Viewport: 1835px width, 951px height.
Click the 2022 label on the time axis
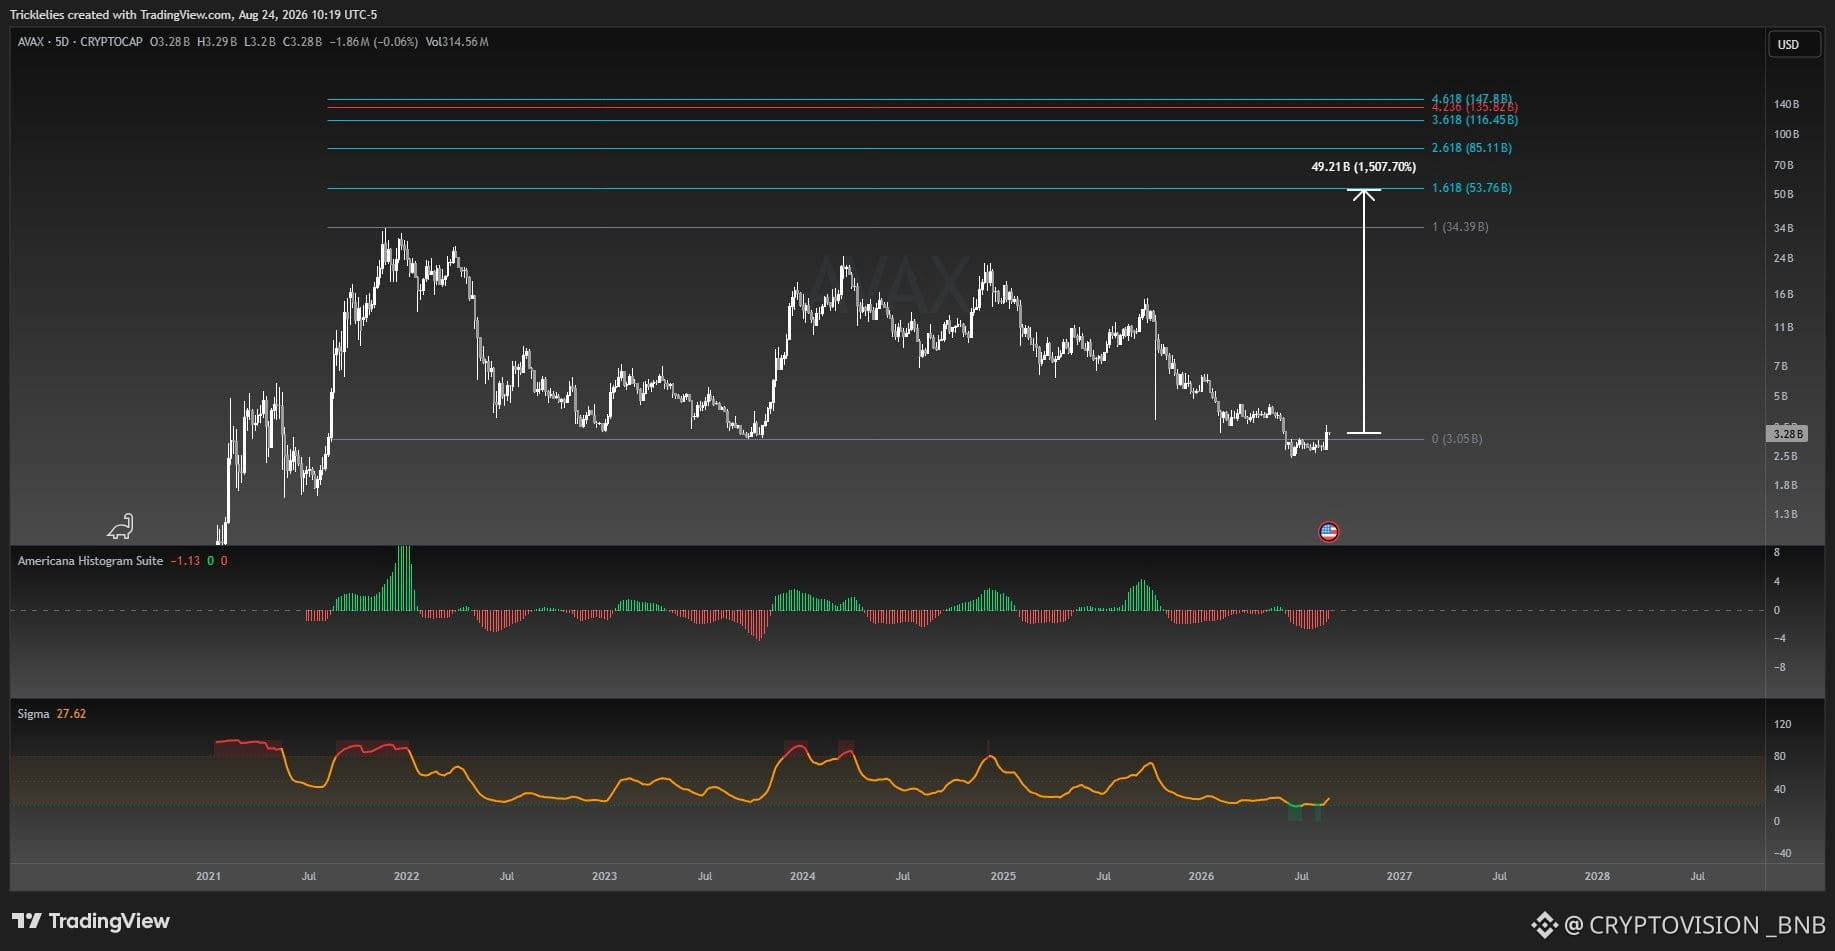tap(406, 877)
